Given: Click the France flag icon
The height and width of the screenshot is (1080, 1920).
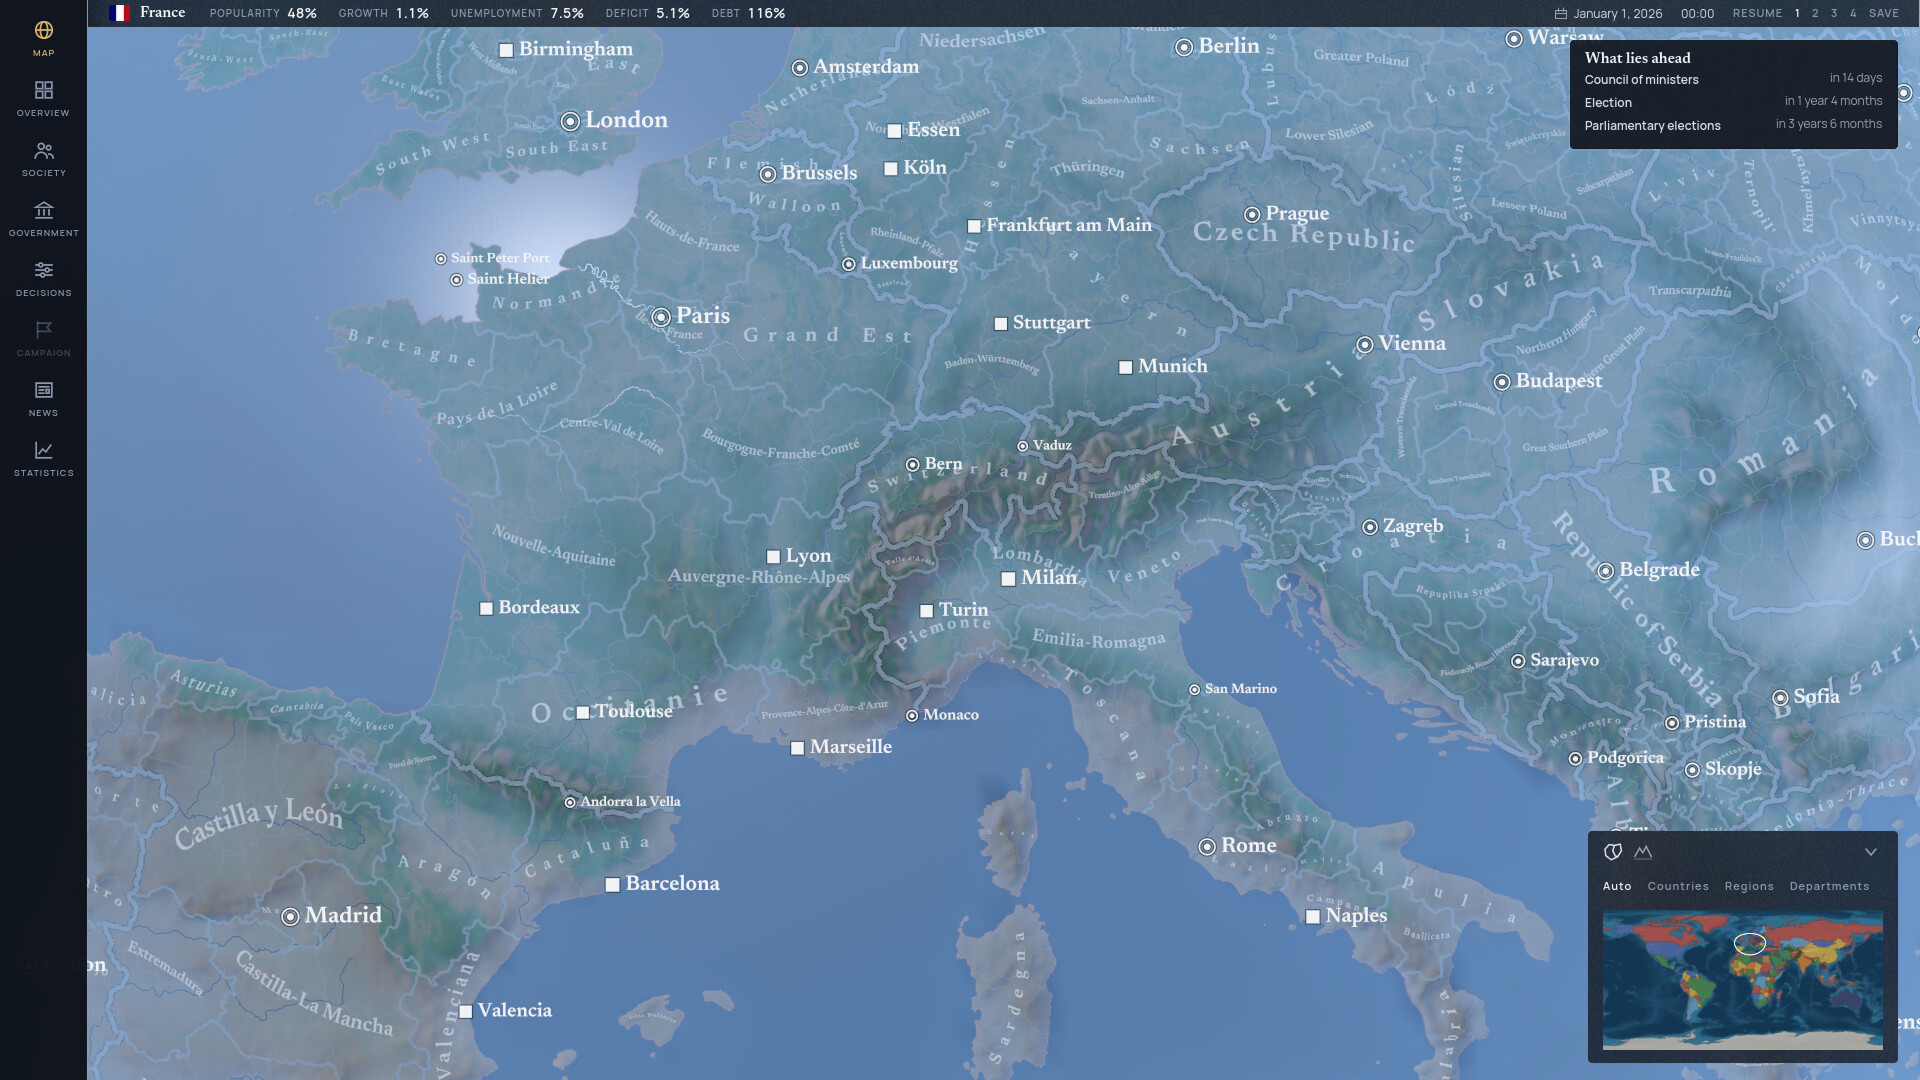Looking at the screenshot, I should coord(119,13).
